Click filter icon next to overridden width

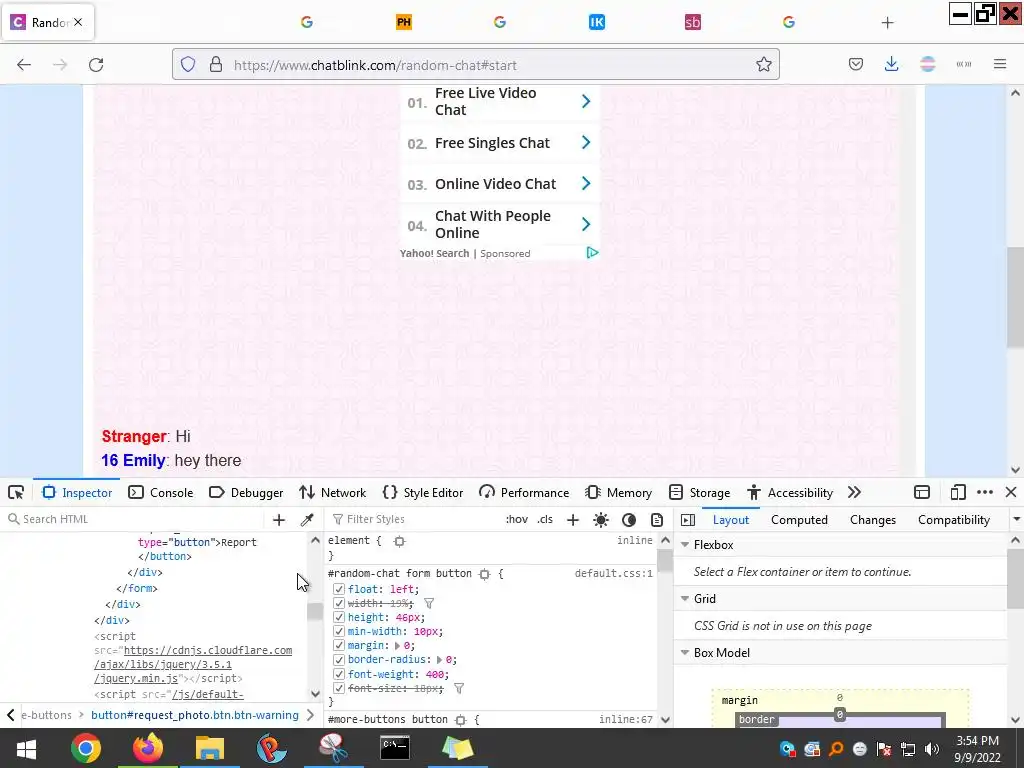429,603
